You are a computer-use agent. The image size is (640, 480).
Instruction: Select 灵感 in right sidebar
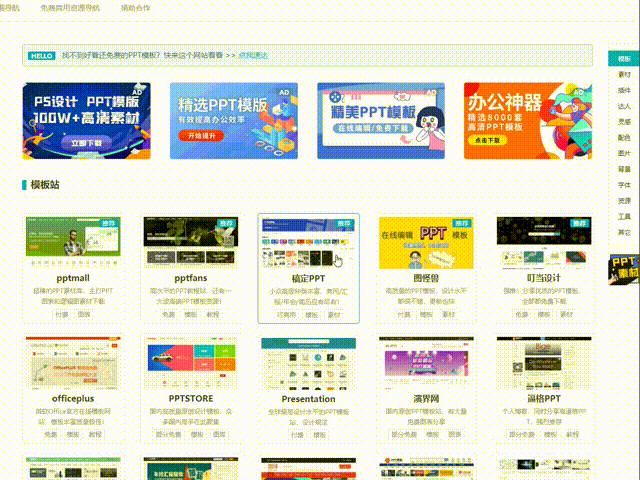(624, 122)
